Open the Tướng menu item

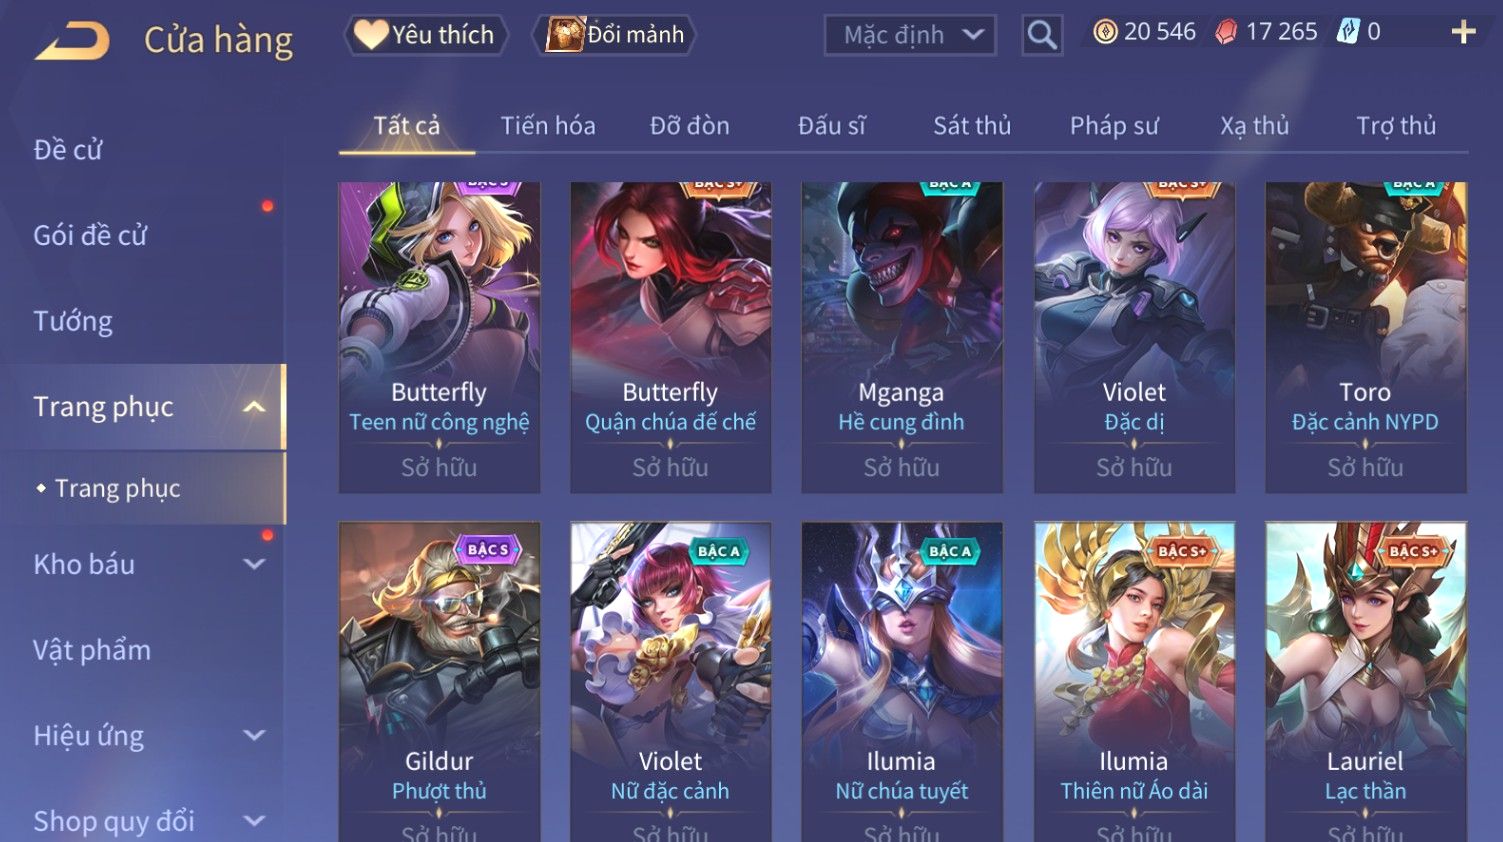click(73, 321)
